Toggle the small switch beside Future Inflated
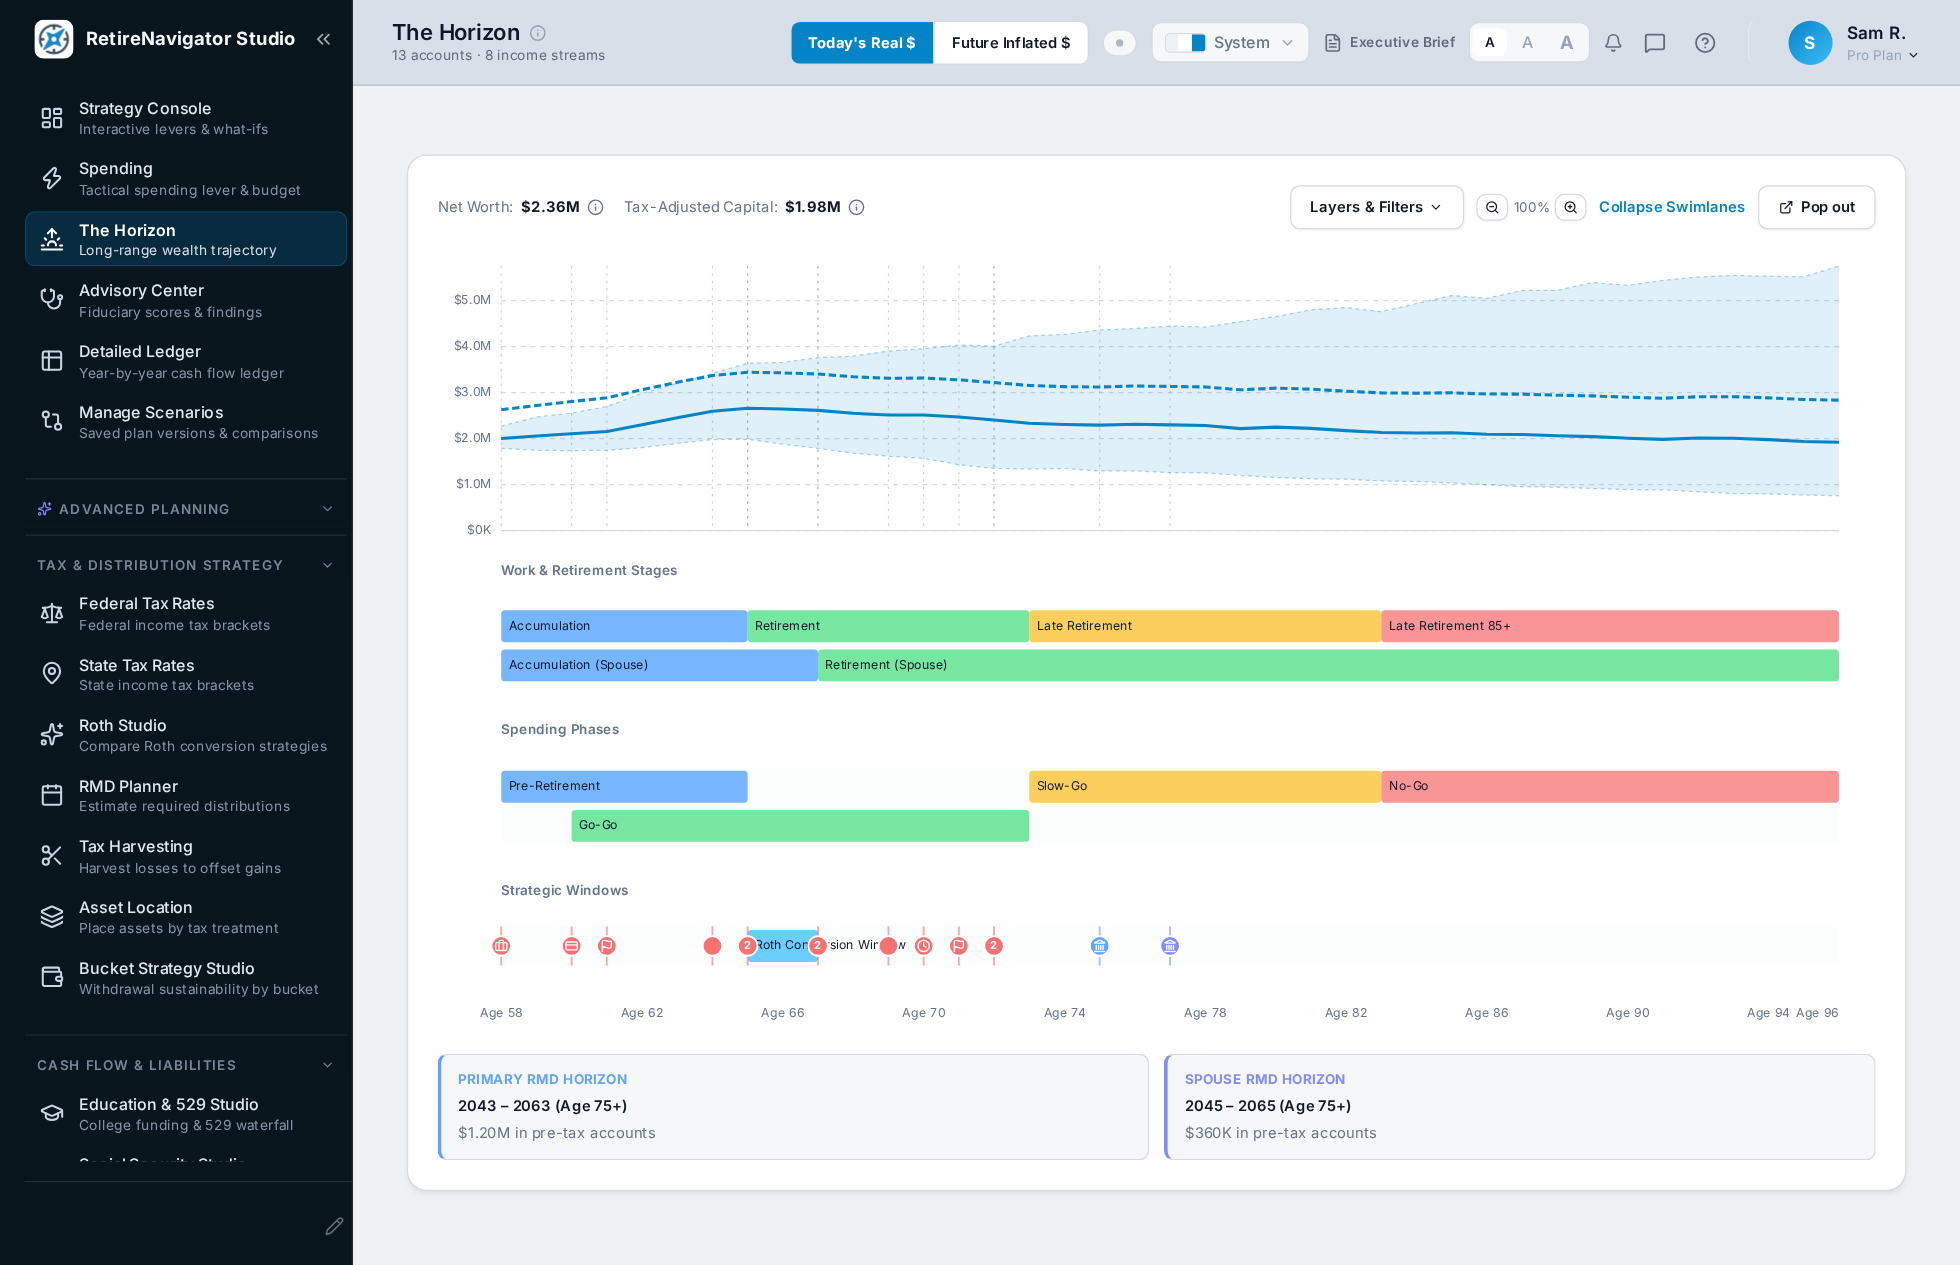Screen dimensions: 1960x1265 pyautogui.click(x=1119, y=43)
